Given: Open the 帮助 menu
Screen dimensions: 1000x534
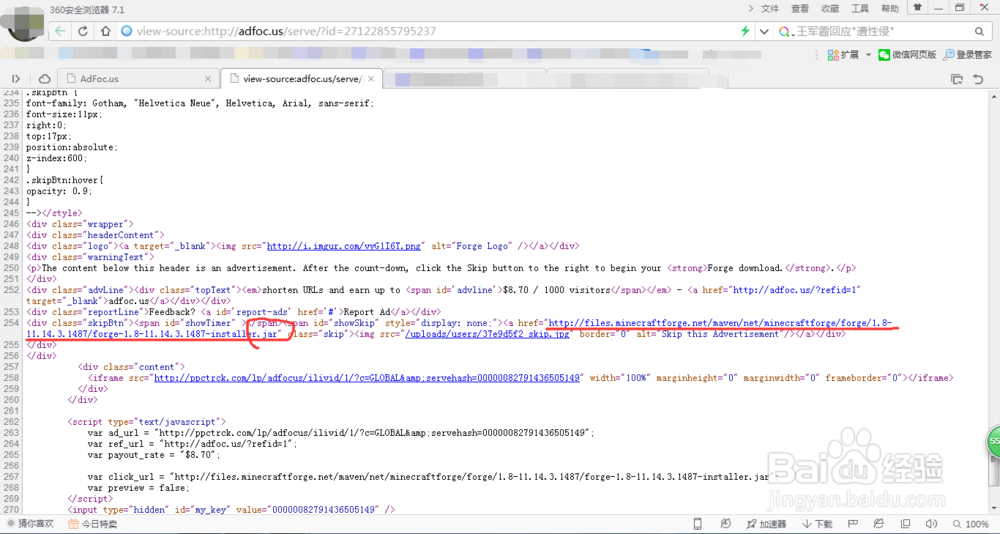Looking at the screenshot, I should point(890,8).
